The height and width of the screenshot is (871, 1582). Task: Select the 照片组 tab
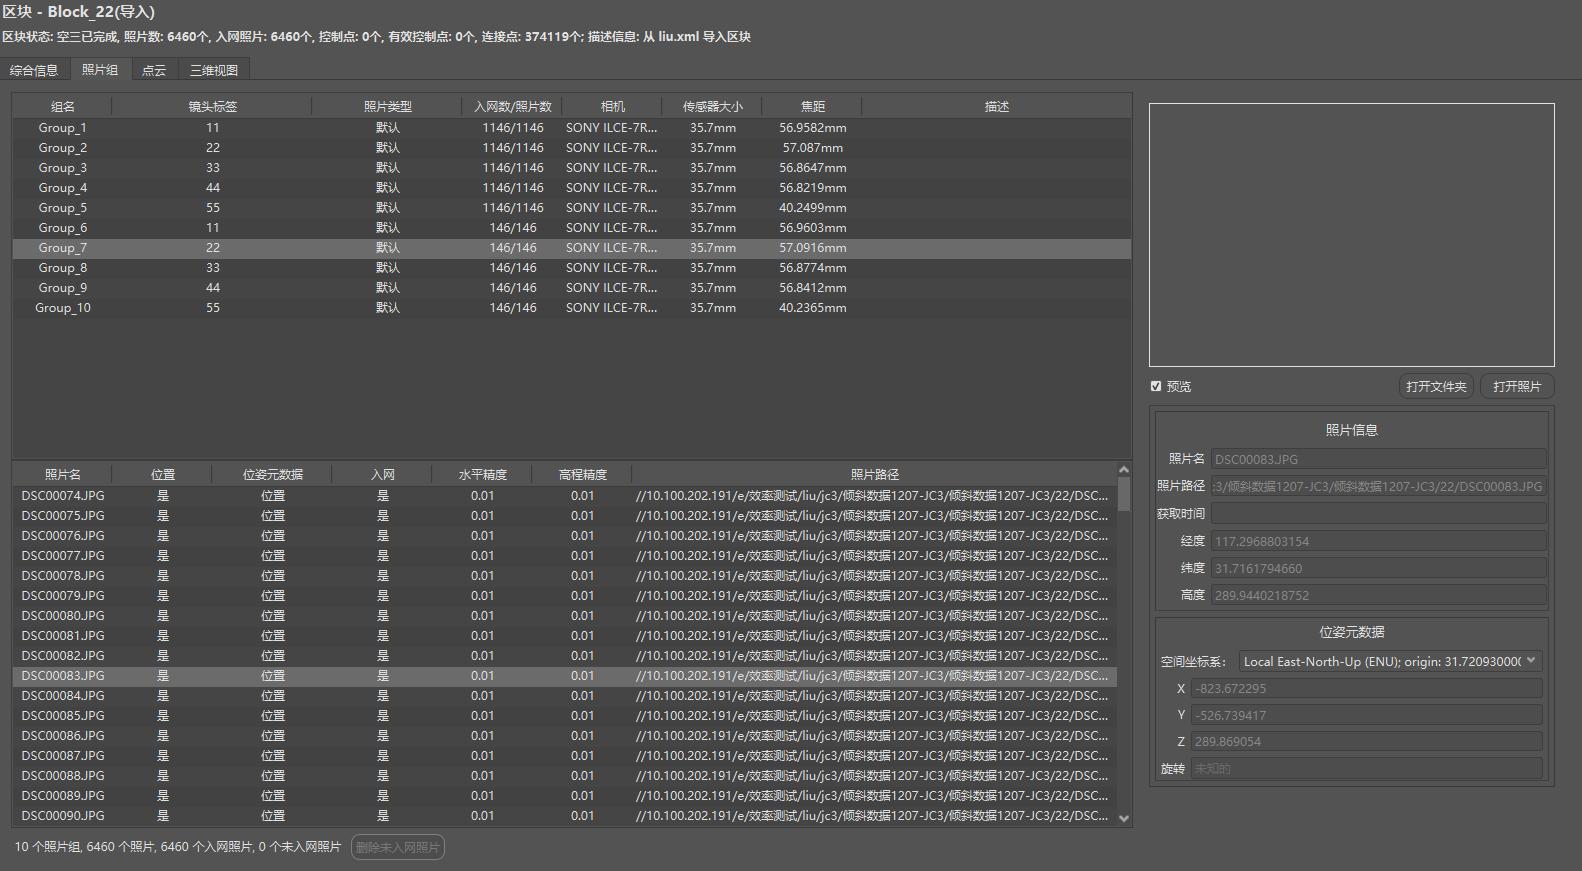(100, 70)
